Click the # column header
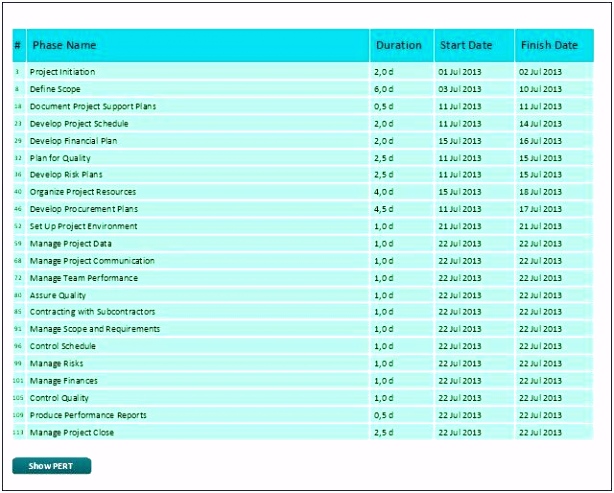The image size is (614, 493). (x=19, y=45)
